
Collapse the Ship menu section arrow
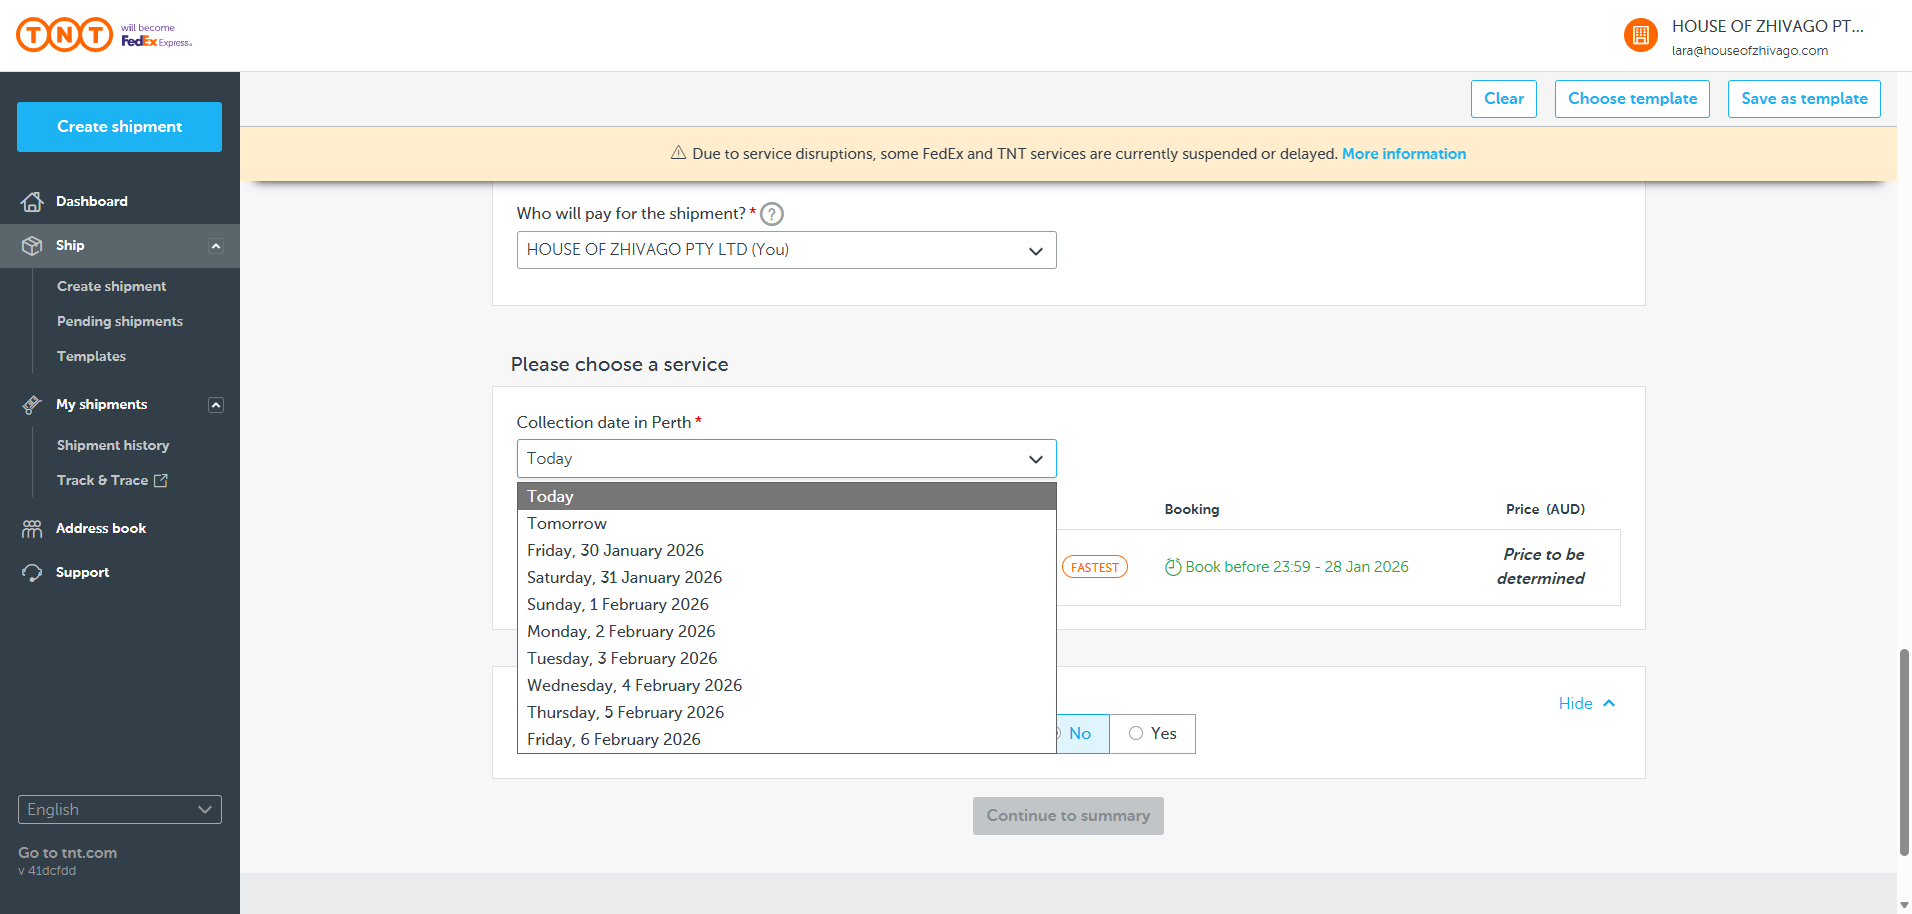click(215, 246)
